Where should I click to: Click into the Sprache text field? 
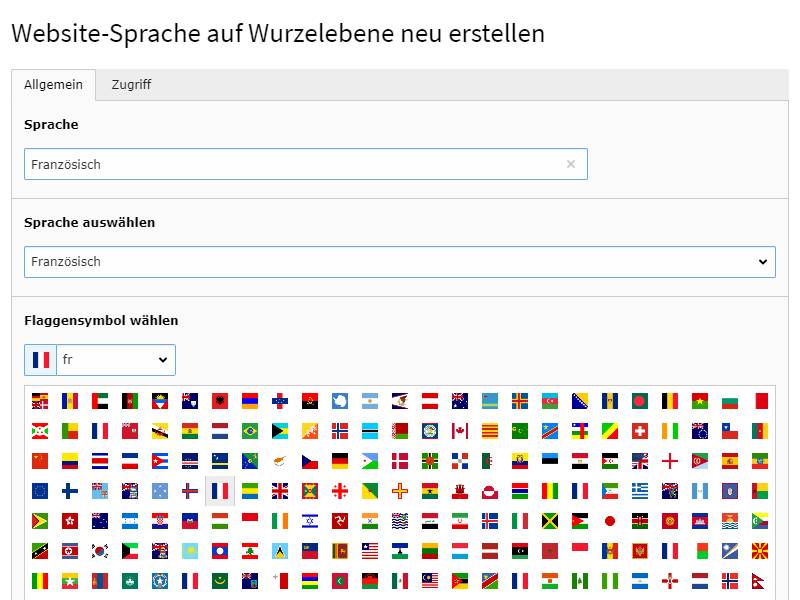[x=306, y=164]
